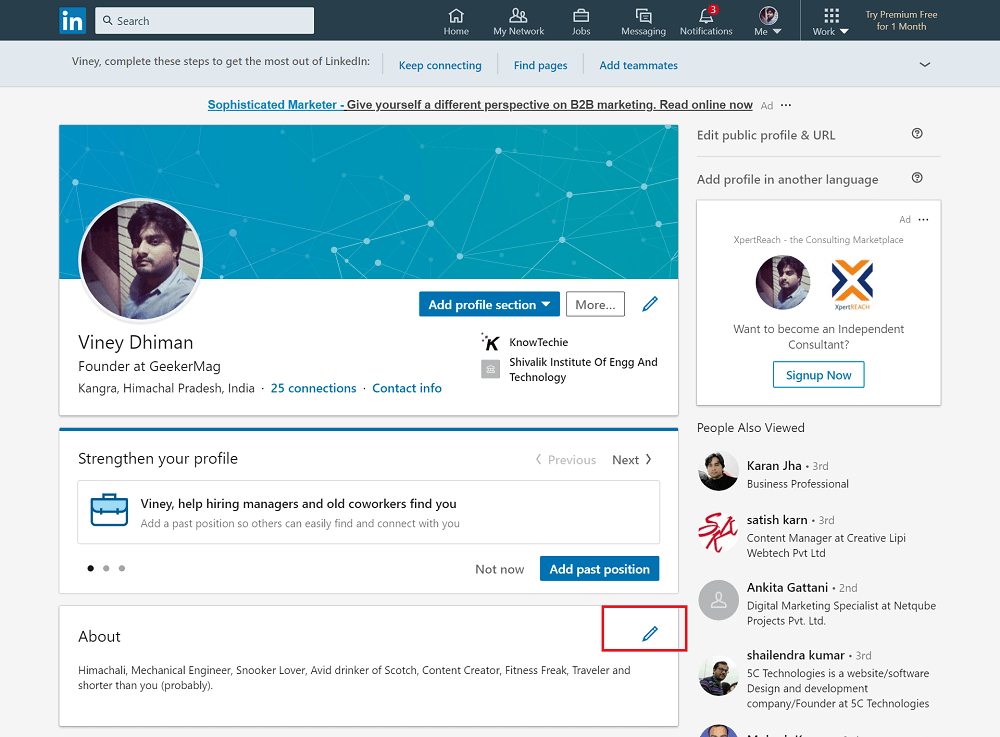Click the Add teammates link
1000x737 pixels.
pos(638,65)
